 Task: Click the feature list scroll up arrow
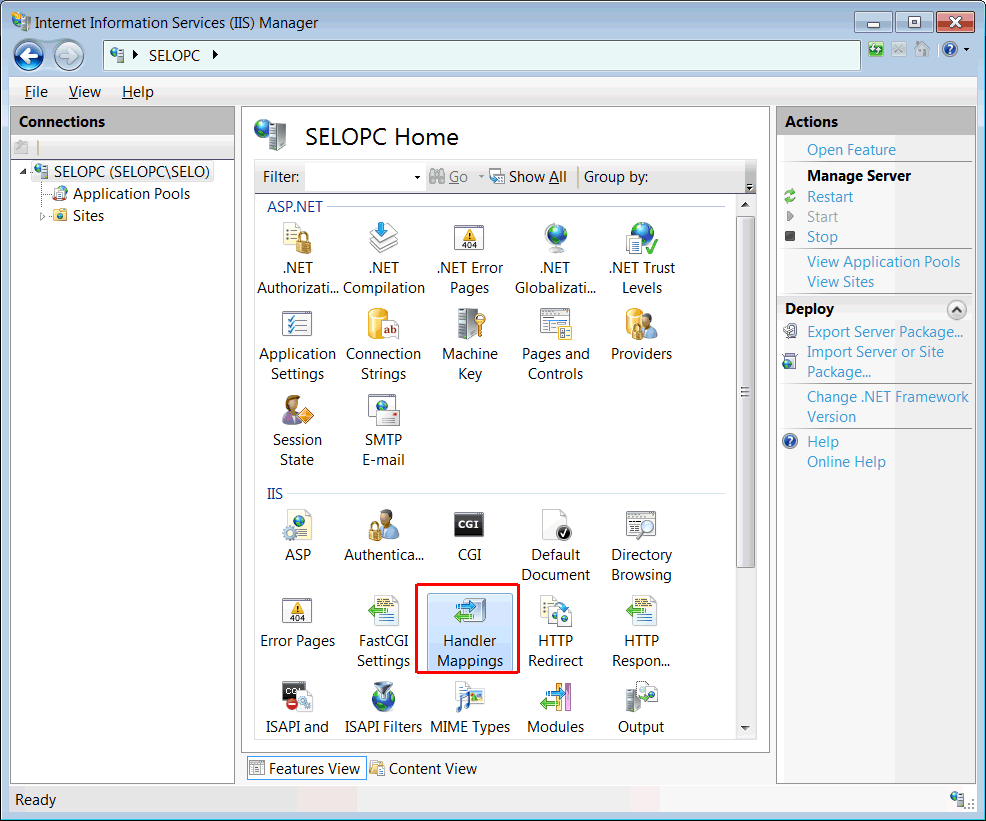[745, 205]
